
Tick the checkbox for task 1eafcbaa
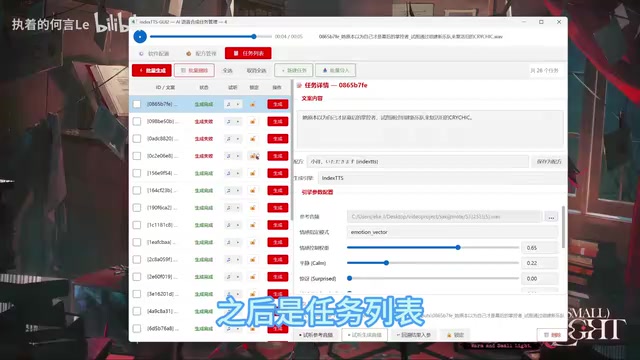click(137, 242)
